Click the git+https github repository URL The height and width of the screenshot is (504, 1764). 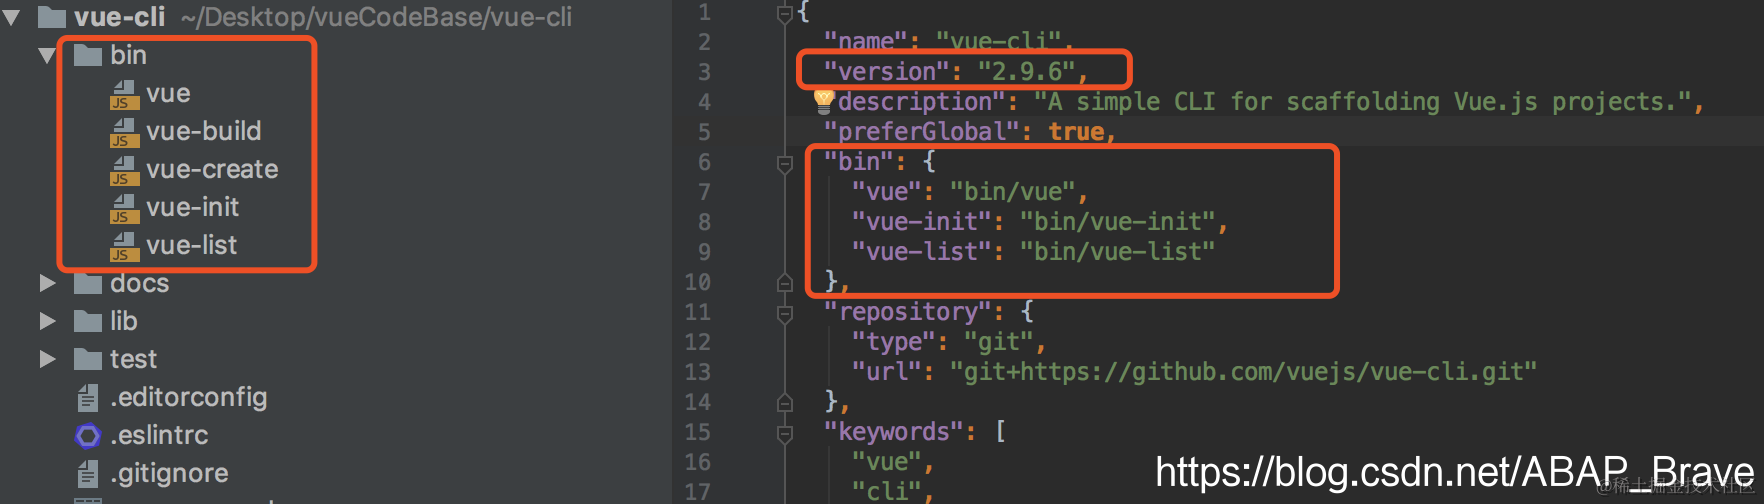pos(1243,372)
